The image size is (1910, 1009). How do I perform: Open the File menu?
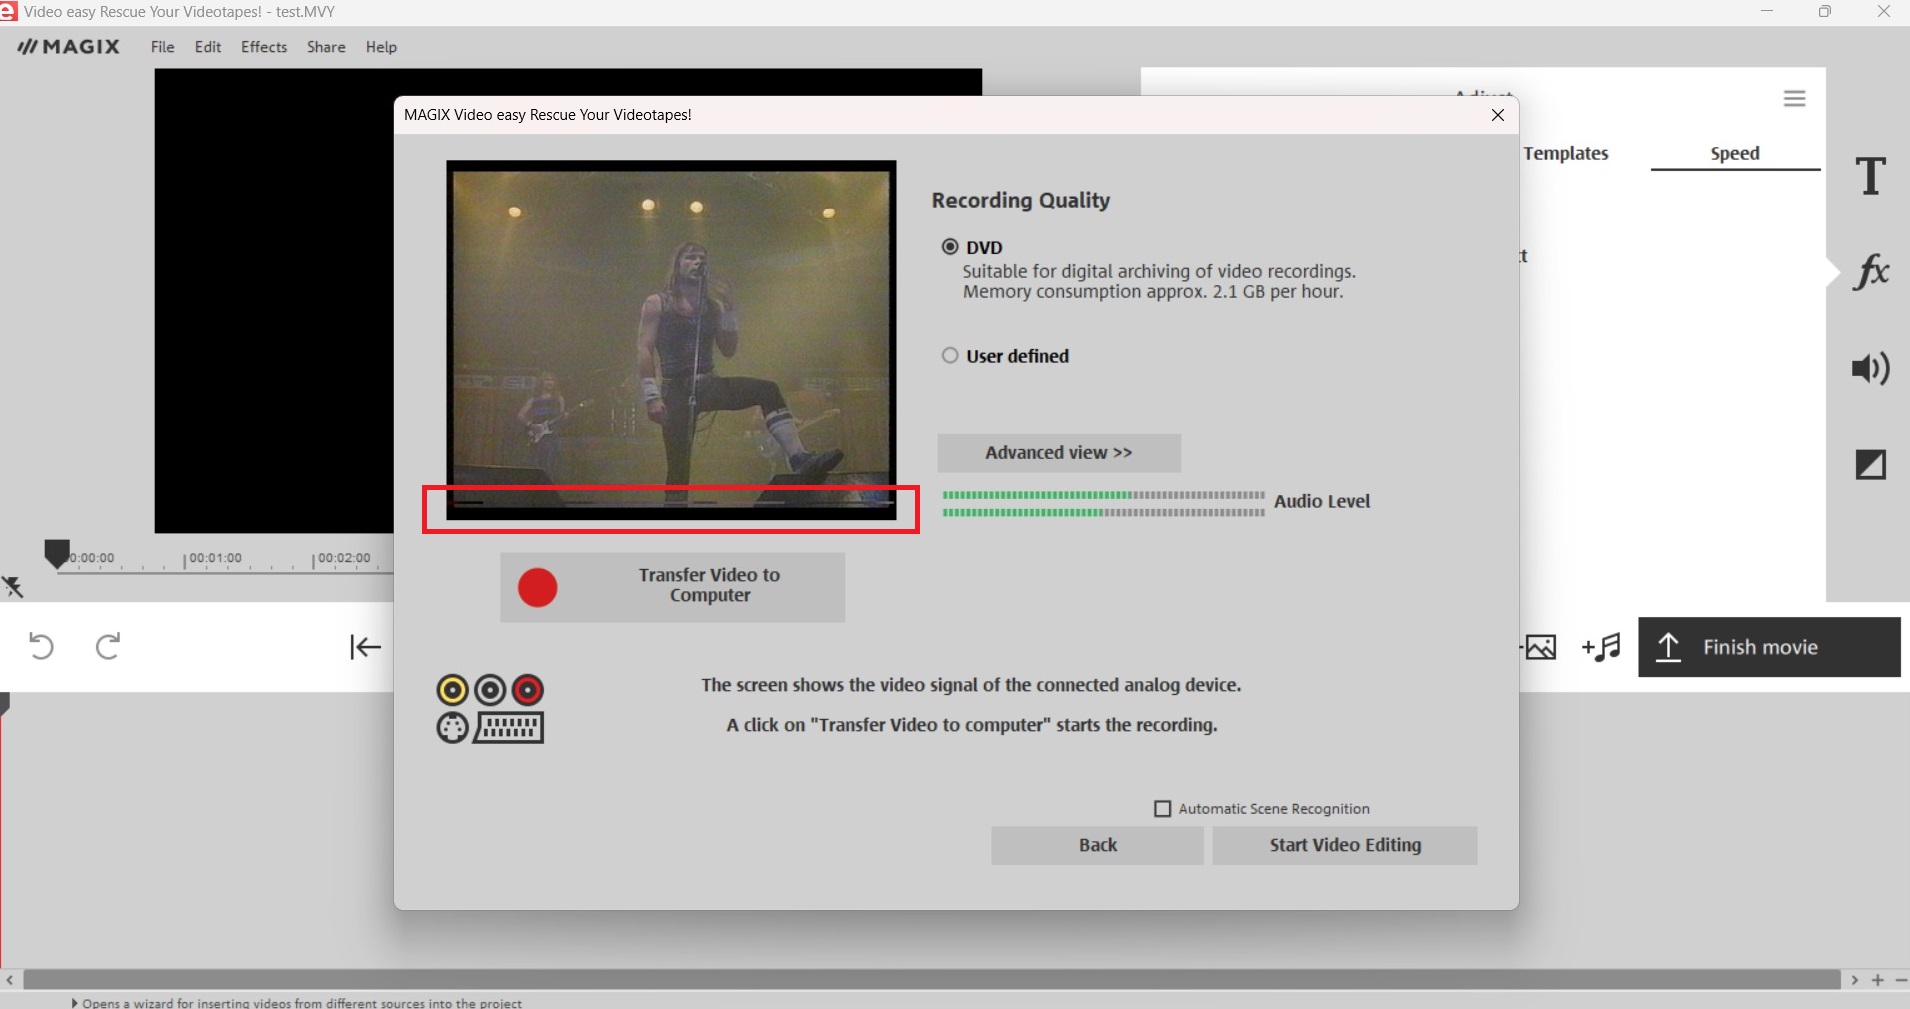click(163, 47)
